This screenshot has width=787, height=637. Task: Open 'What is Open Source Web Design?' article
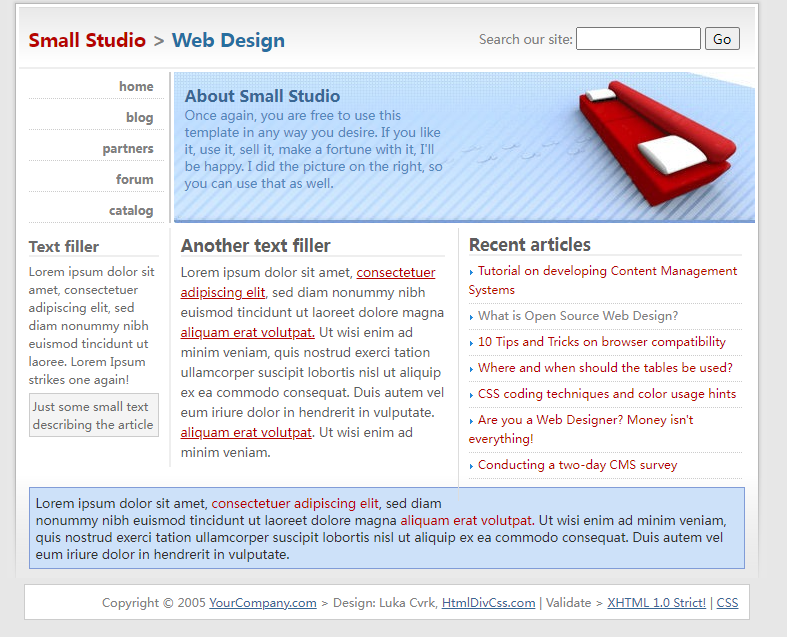click(577, 316)
